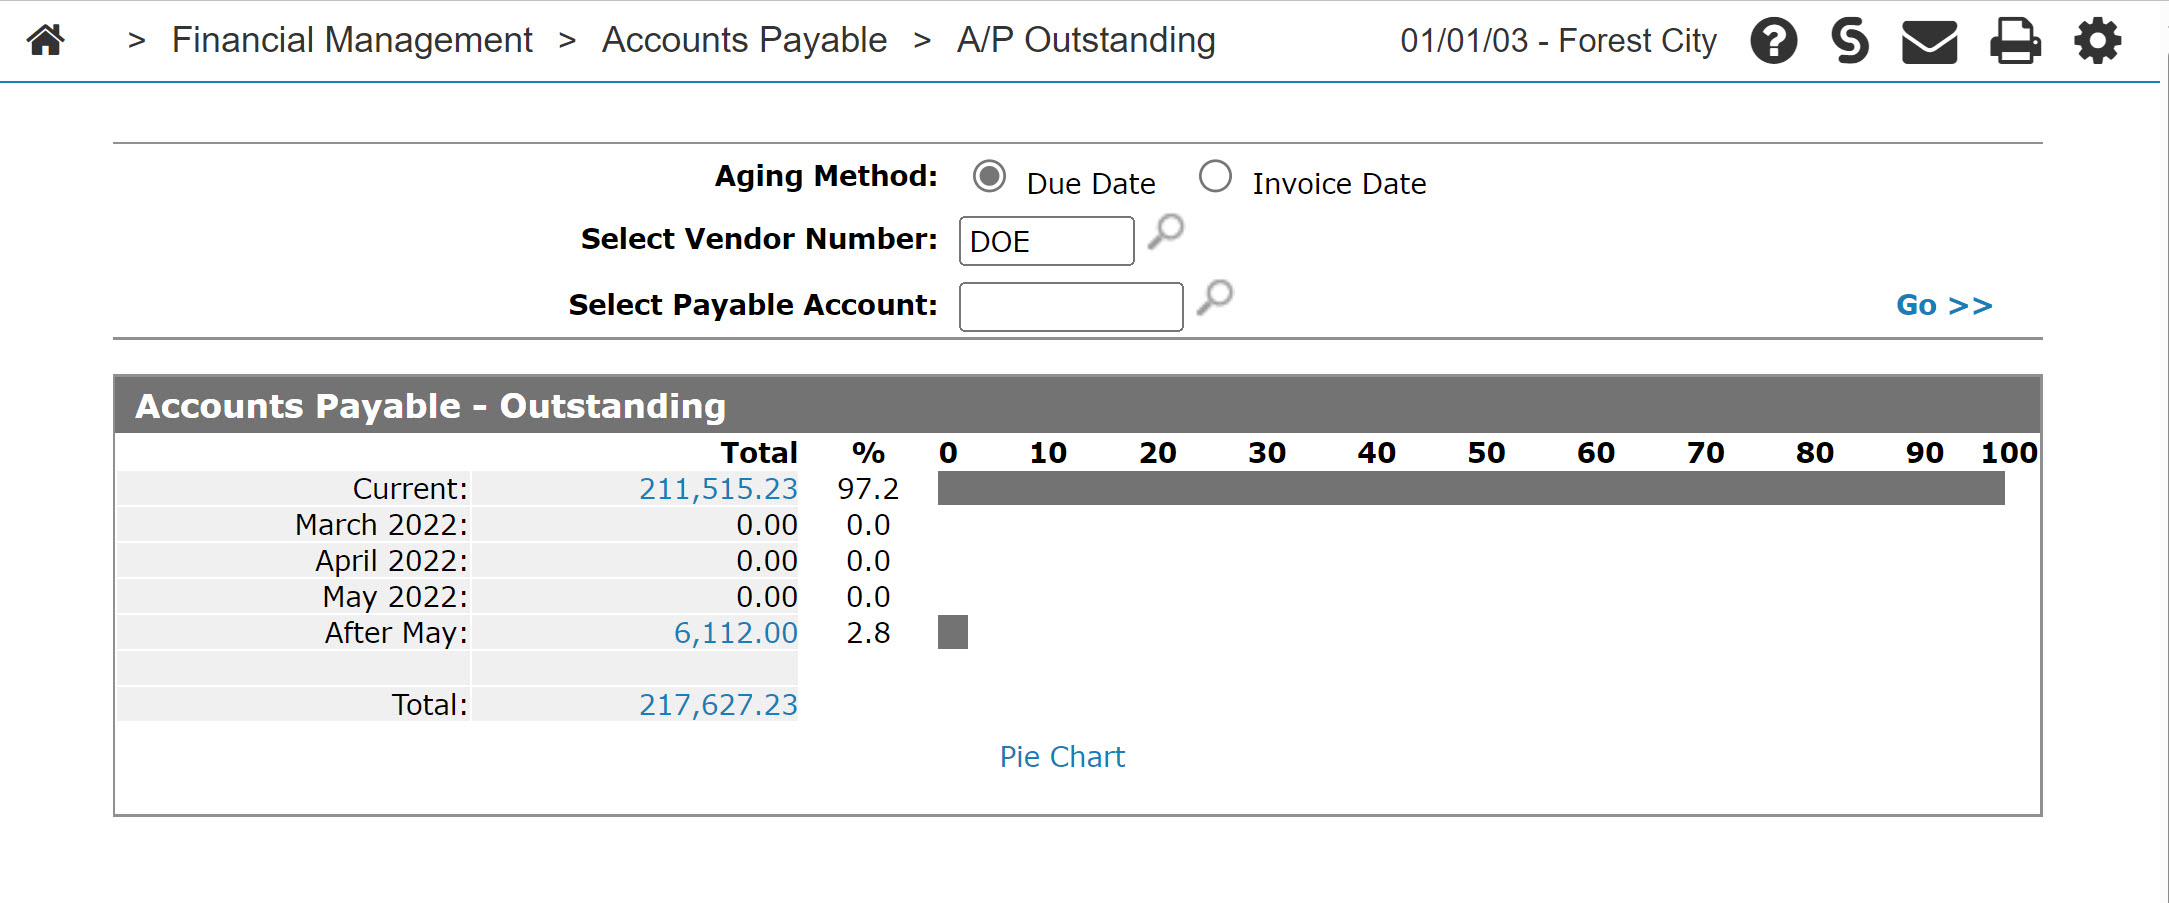Focus the Select Vendor Number field
Viewport: 2169px width, 903px height.
point(1046,241)
